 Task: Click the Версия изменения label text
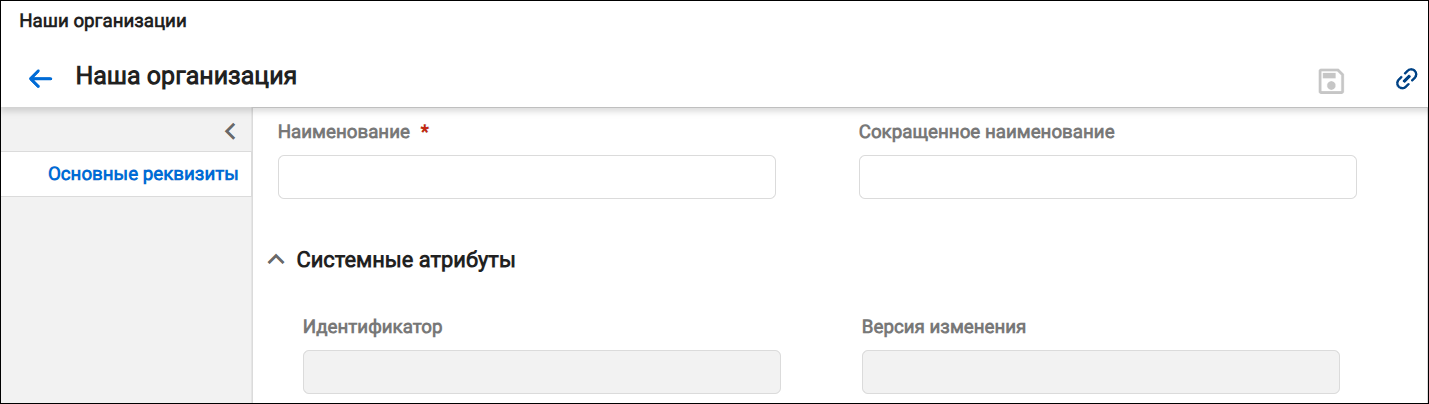(x=944, y=327)
